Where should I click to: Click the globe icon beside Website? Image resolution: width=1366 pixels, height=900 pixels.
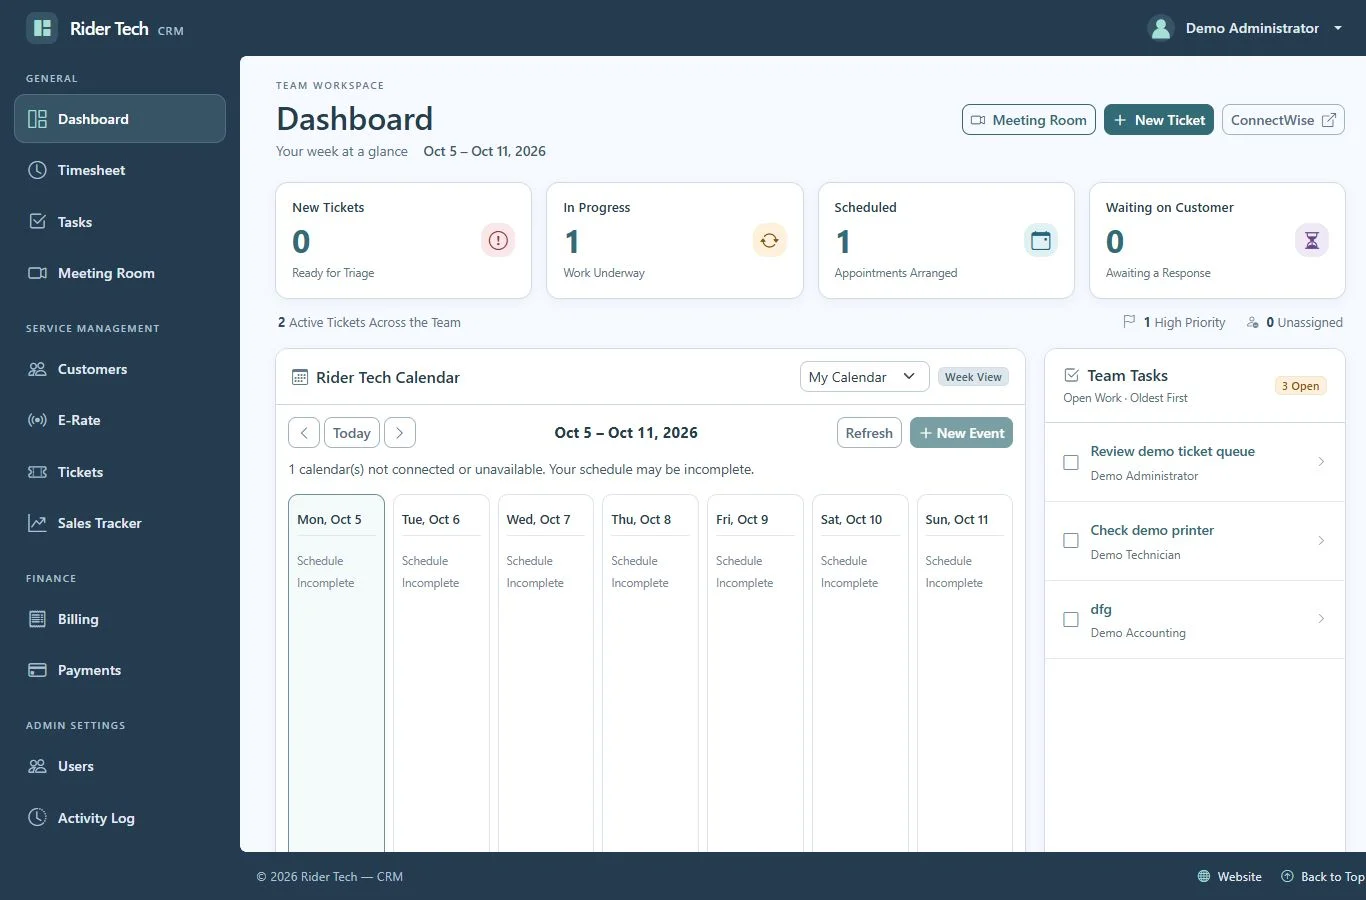(1204, 877)
